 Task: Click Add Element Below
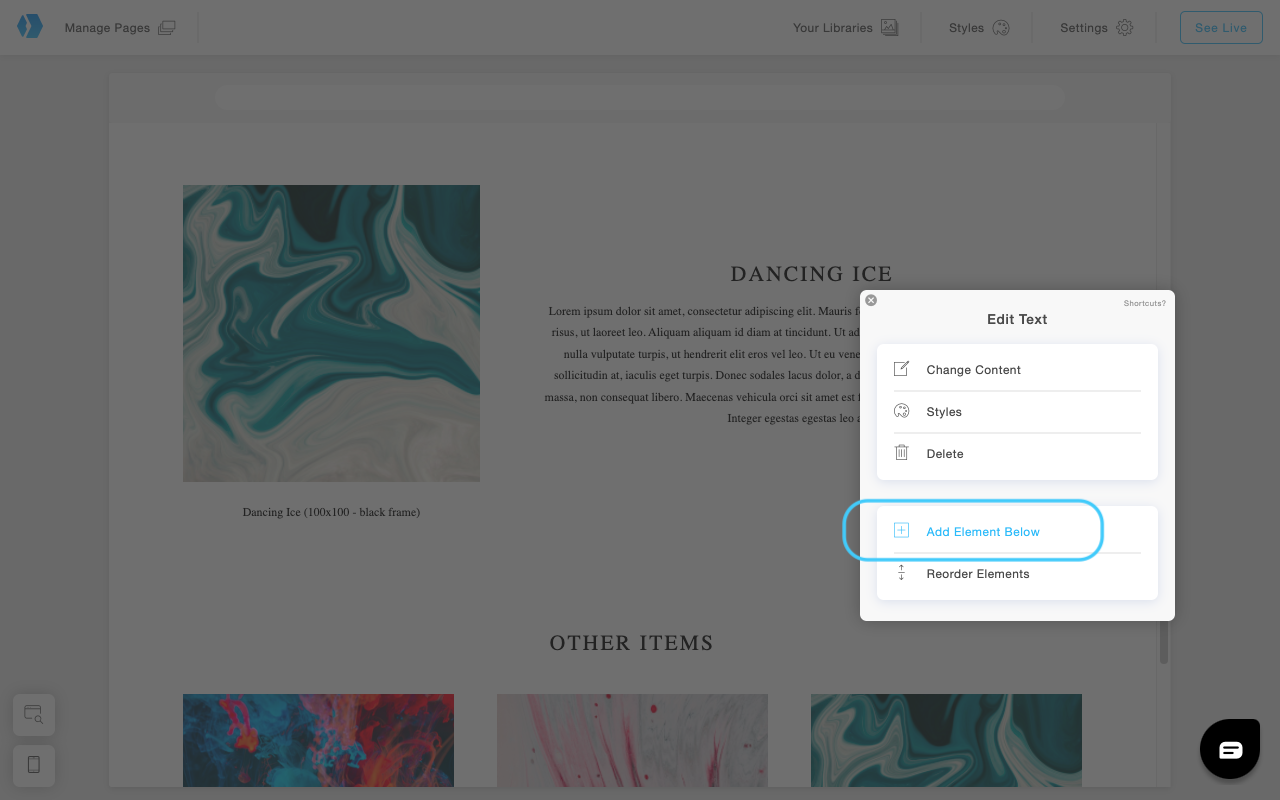click(x=982, y=532)
